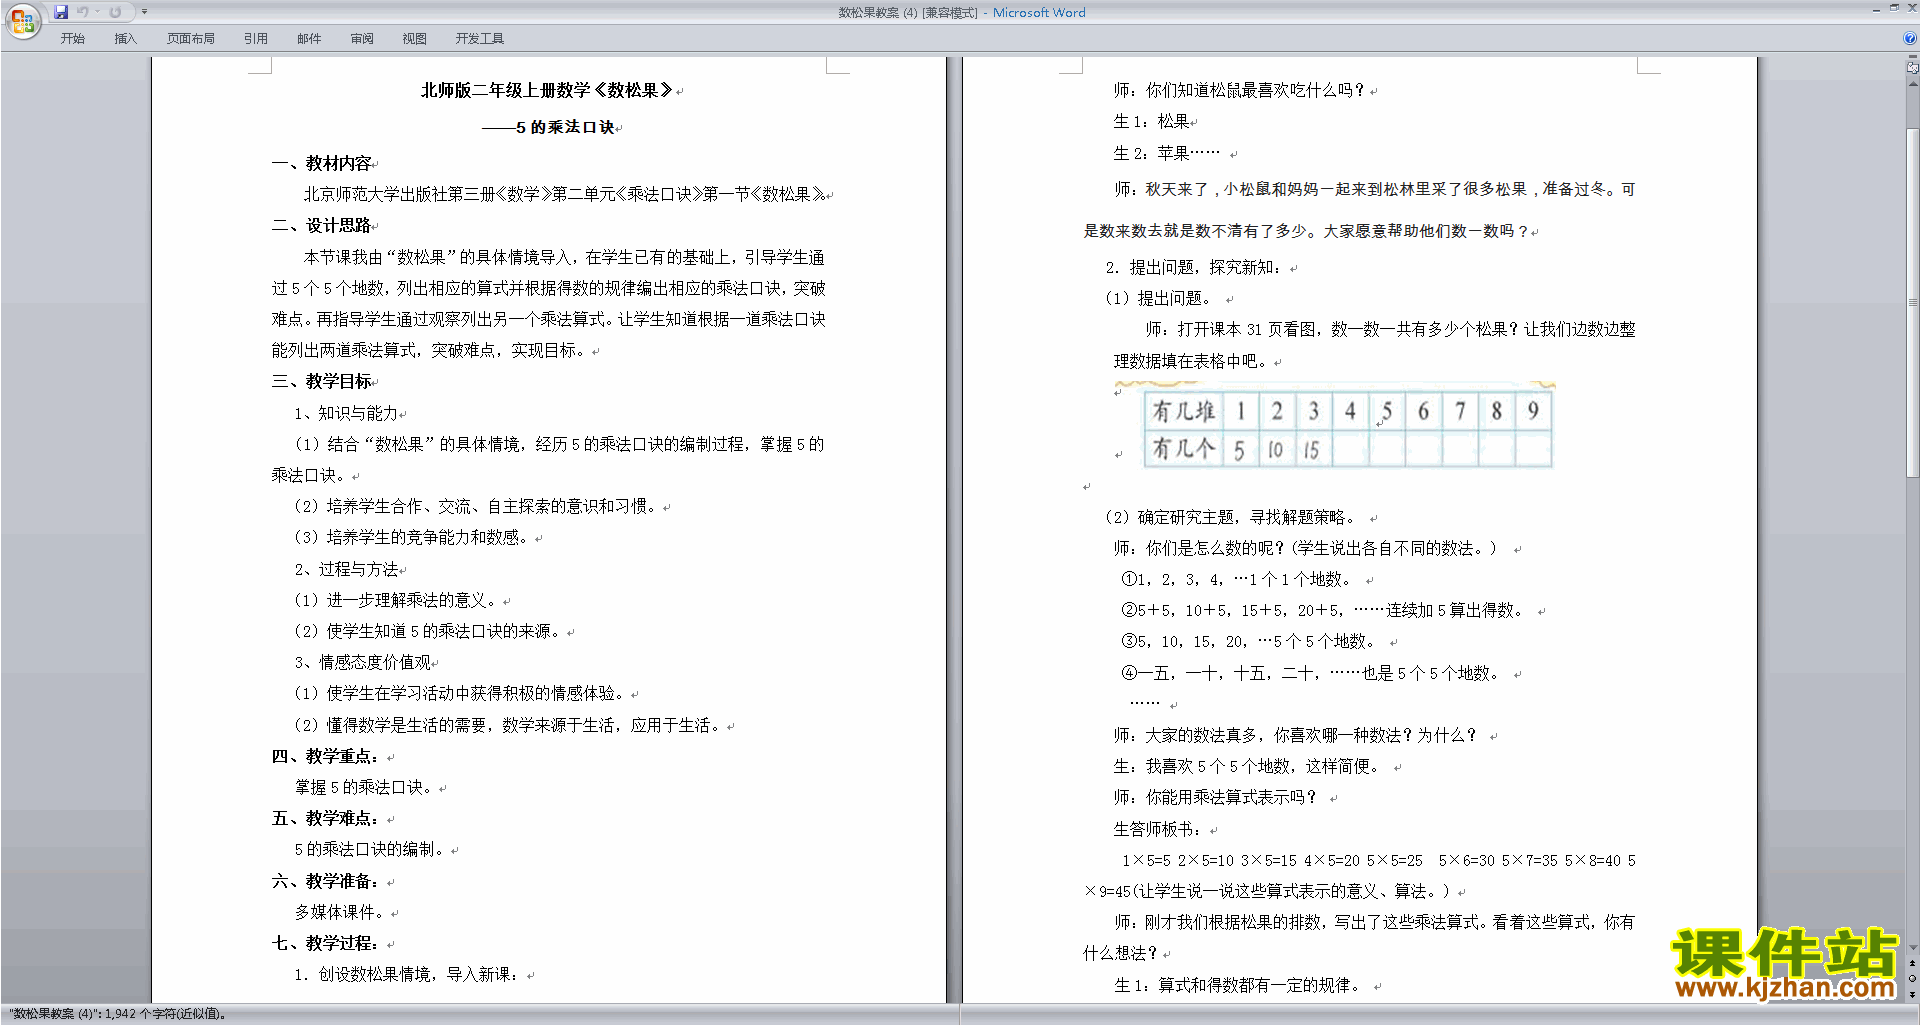
Task: Open the round Office button menu
Action: (x=22, y=20)
